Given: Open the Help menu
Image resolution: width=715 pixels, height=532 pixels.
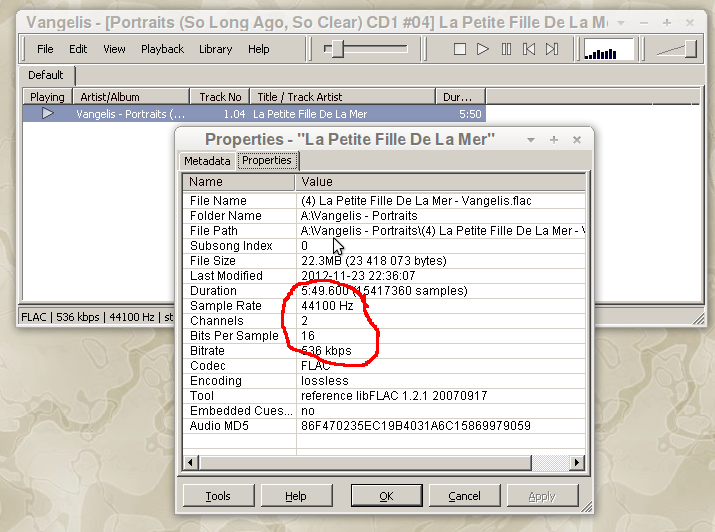Looking at the screenshot, I should tap(259, 49).
